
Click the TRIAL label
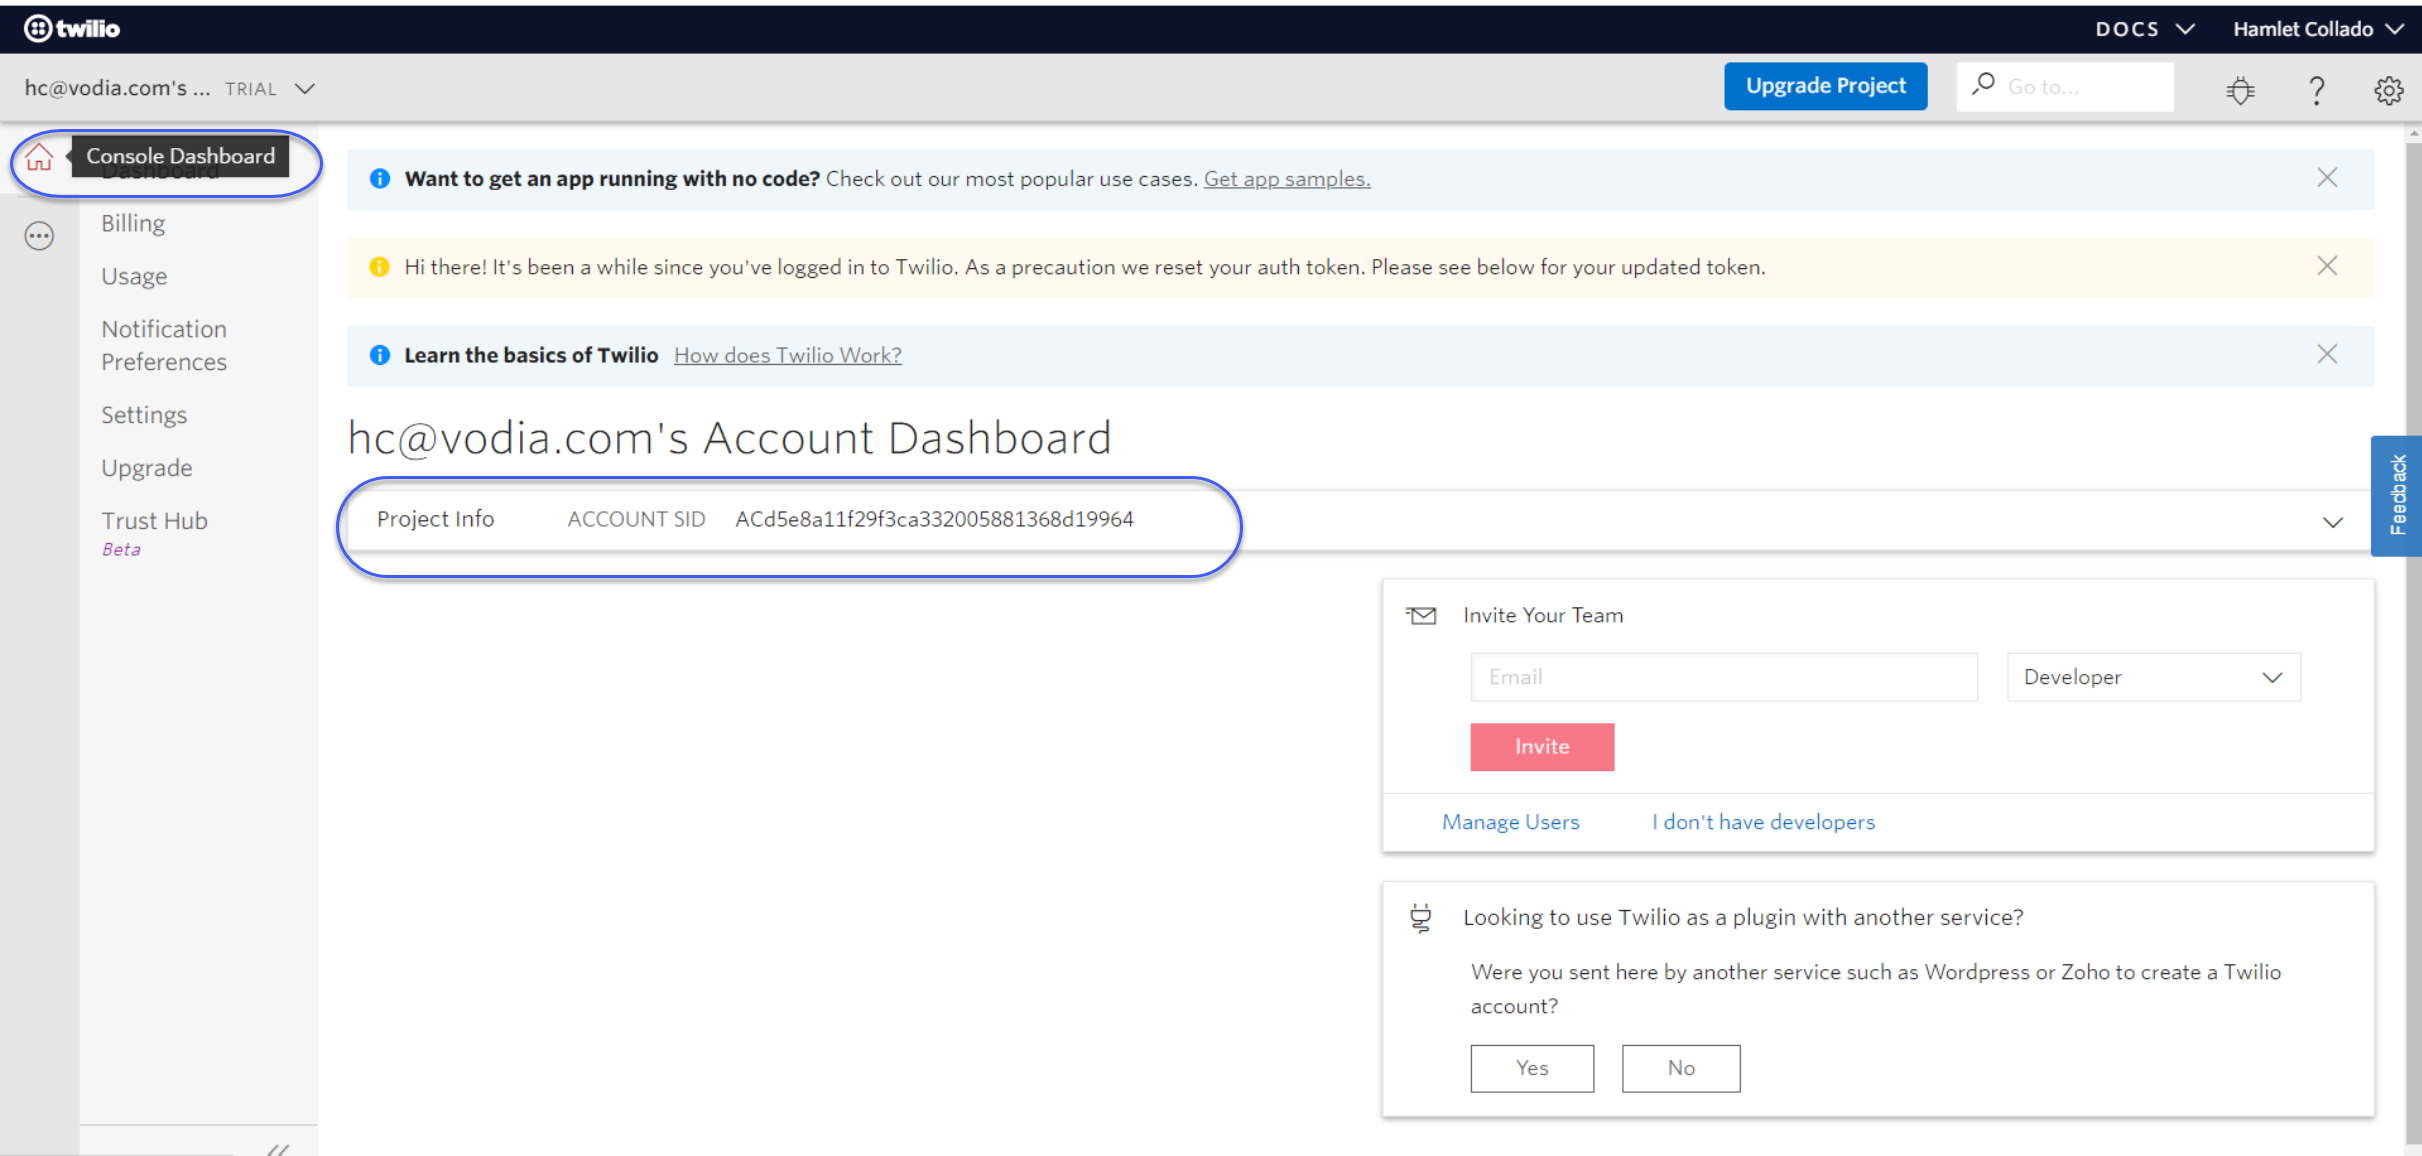(x=251, y=89)
